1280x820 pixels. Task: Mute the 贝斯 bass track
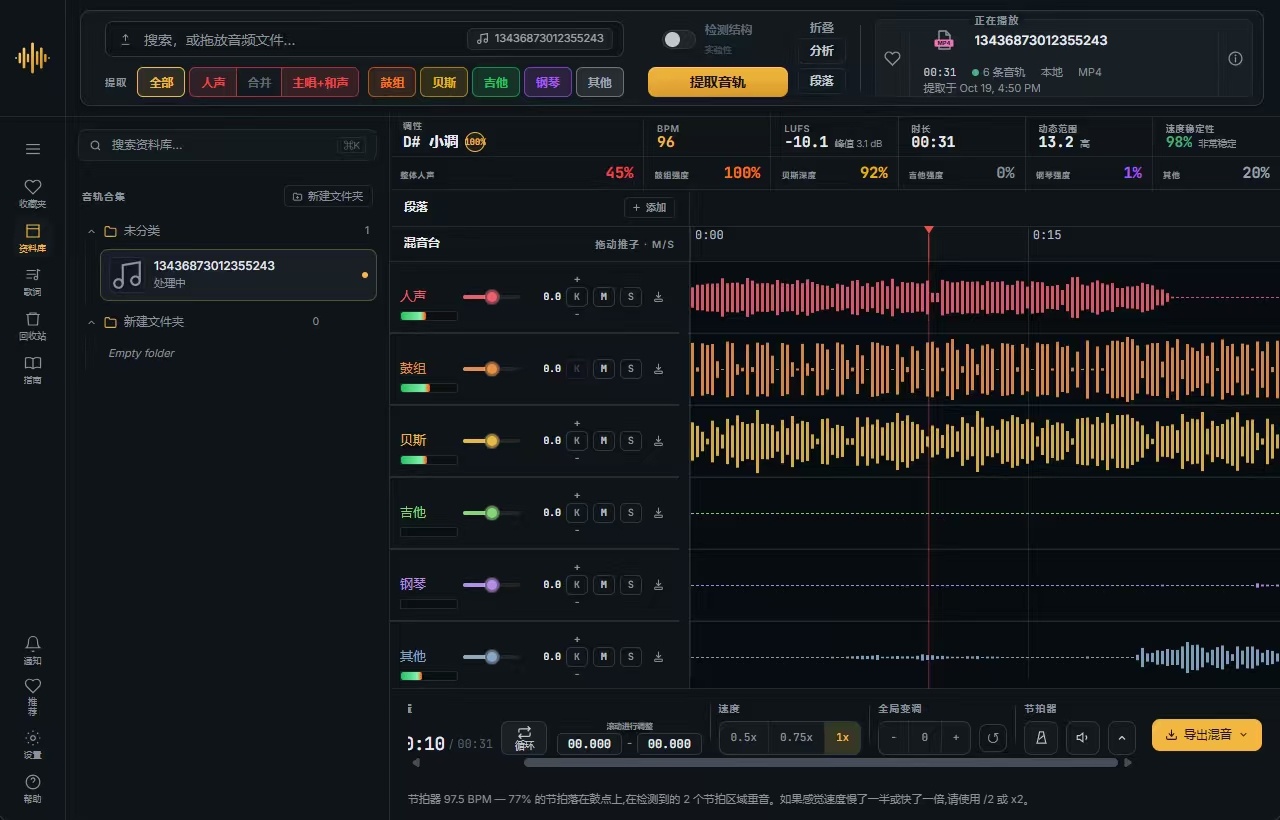tap(604, 441)
